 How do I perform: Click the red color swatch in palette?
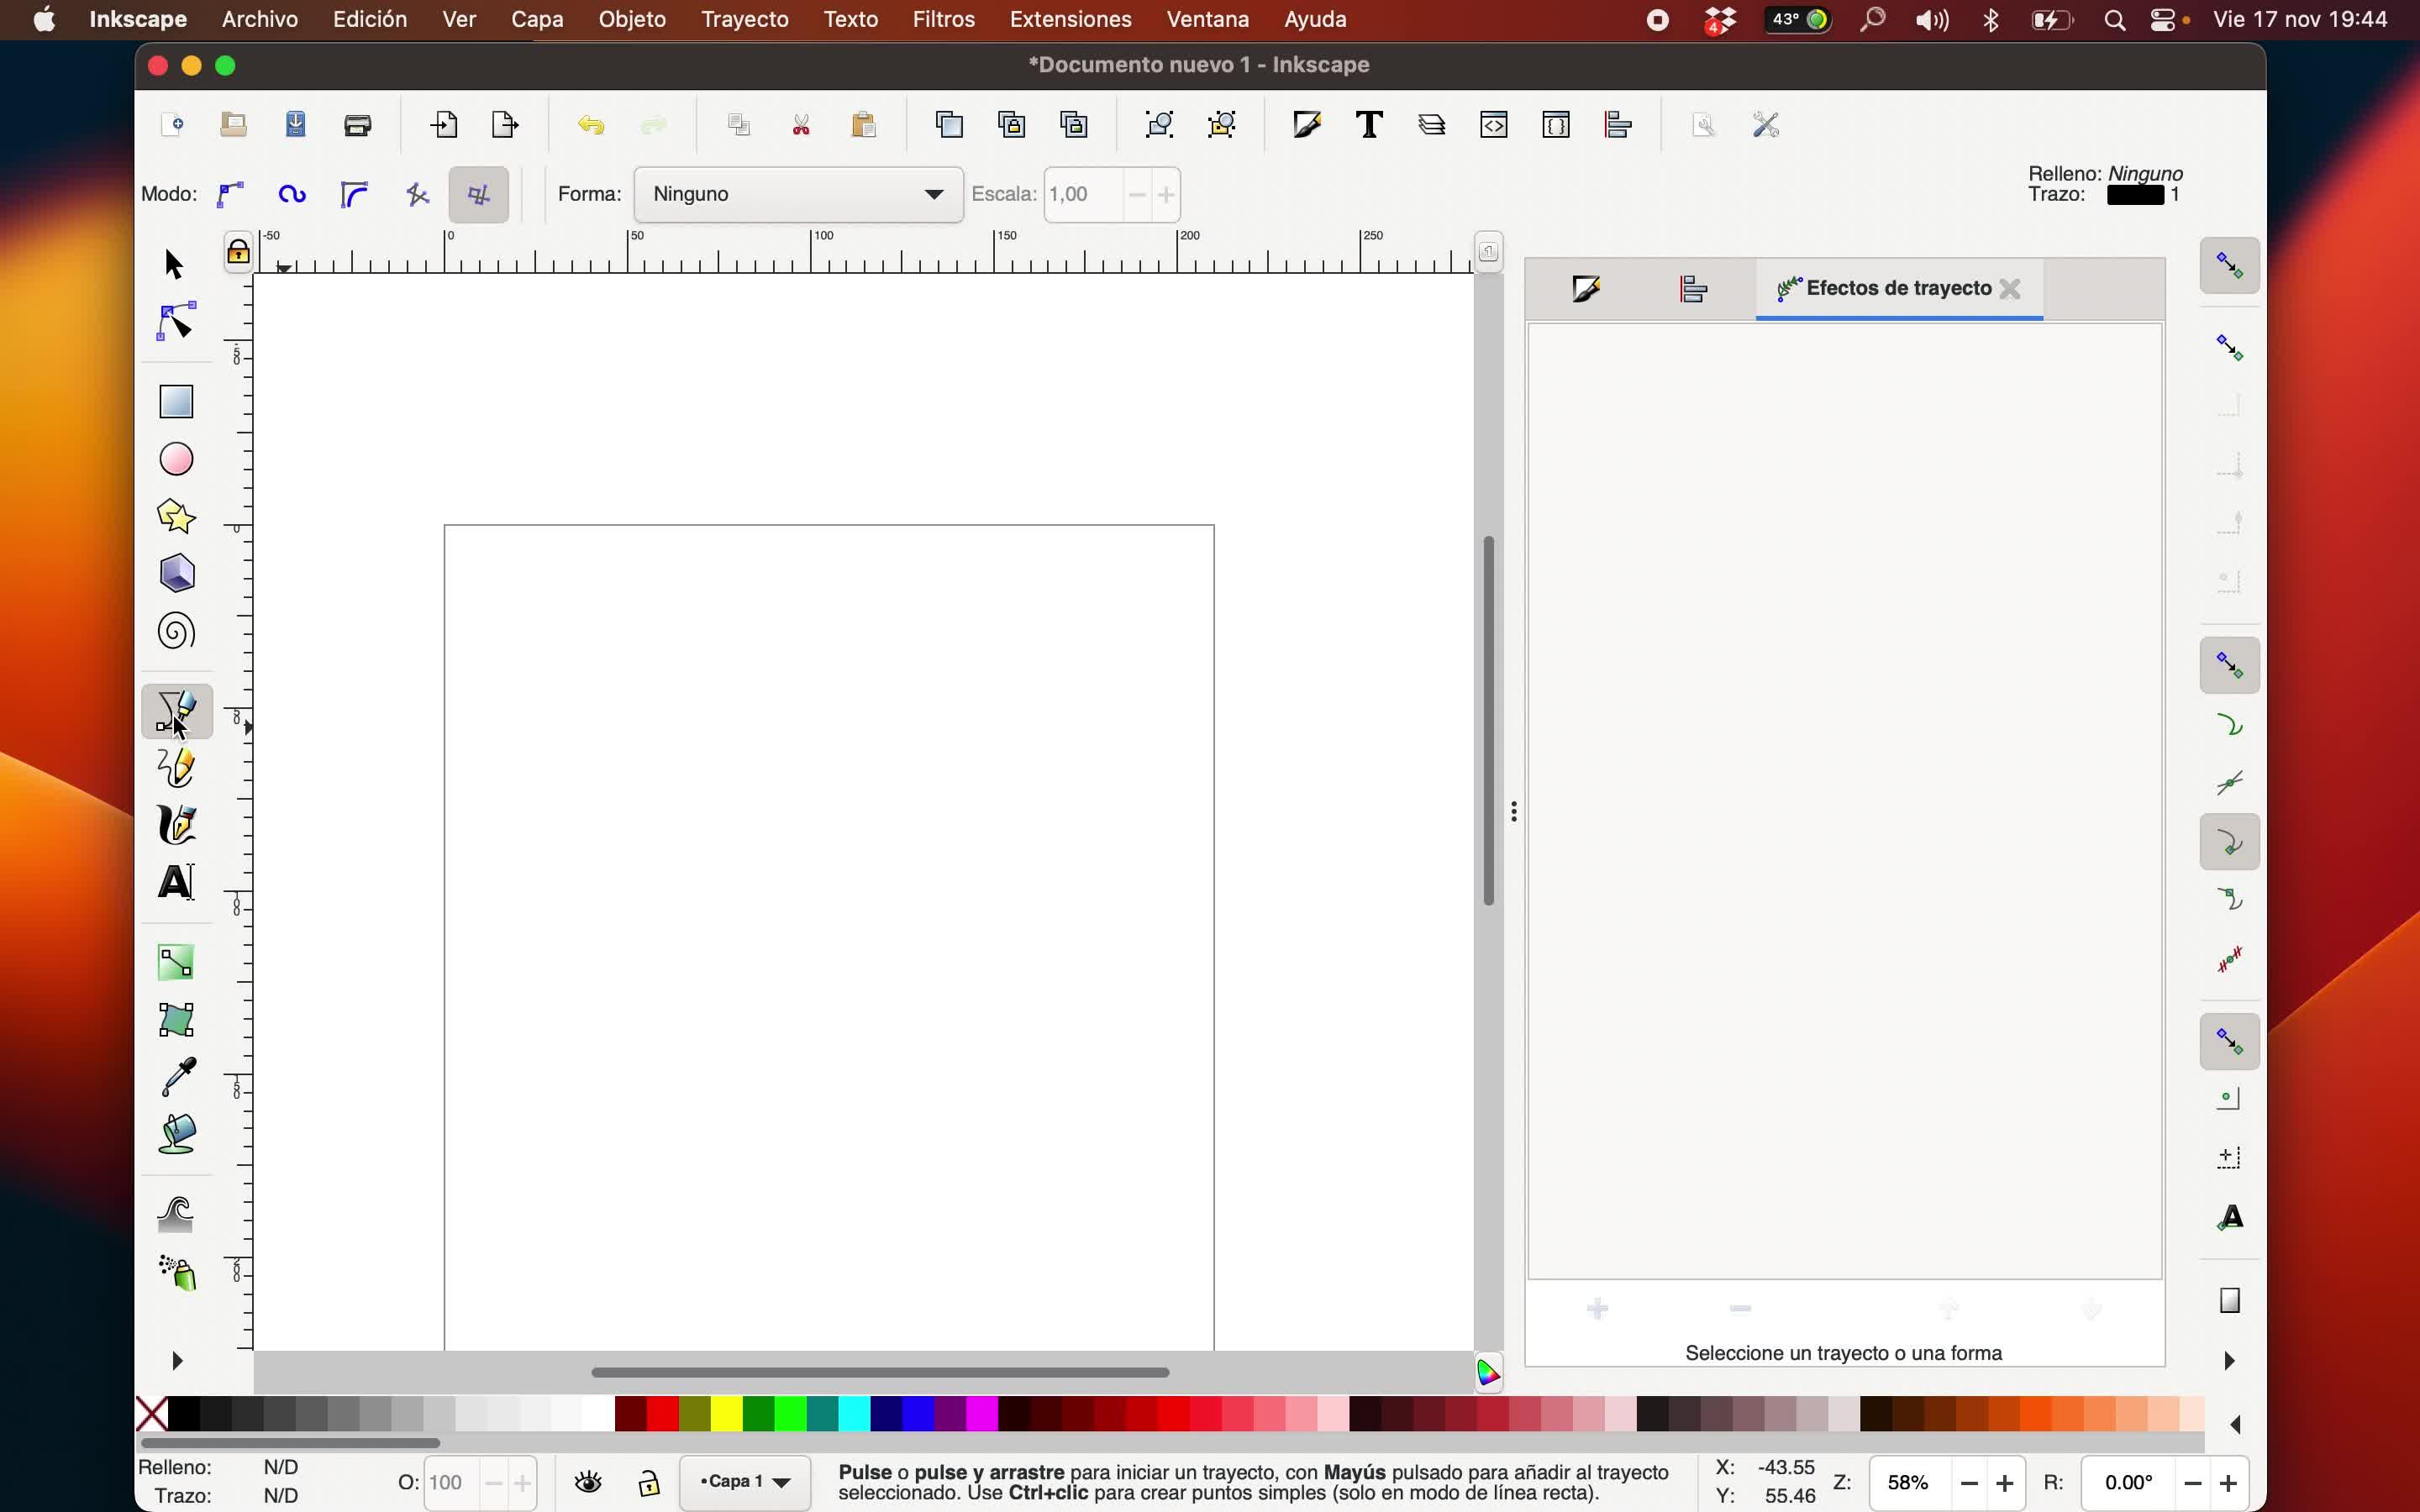[663, 1414]
